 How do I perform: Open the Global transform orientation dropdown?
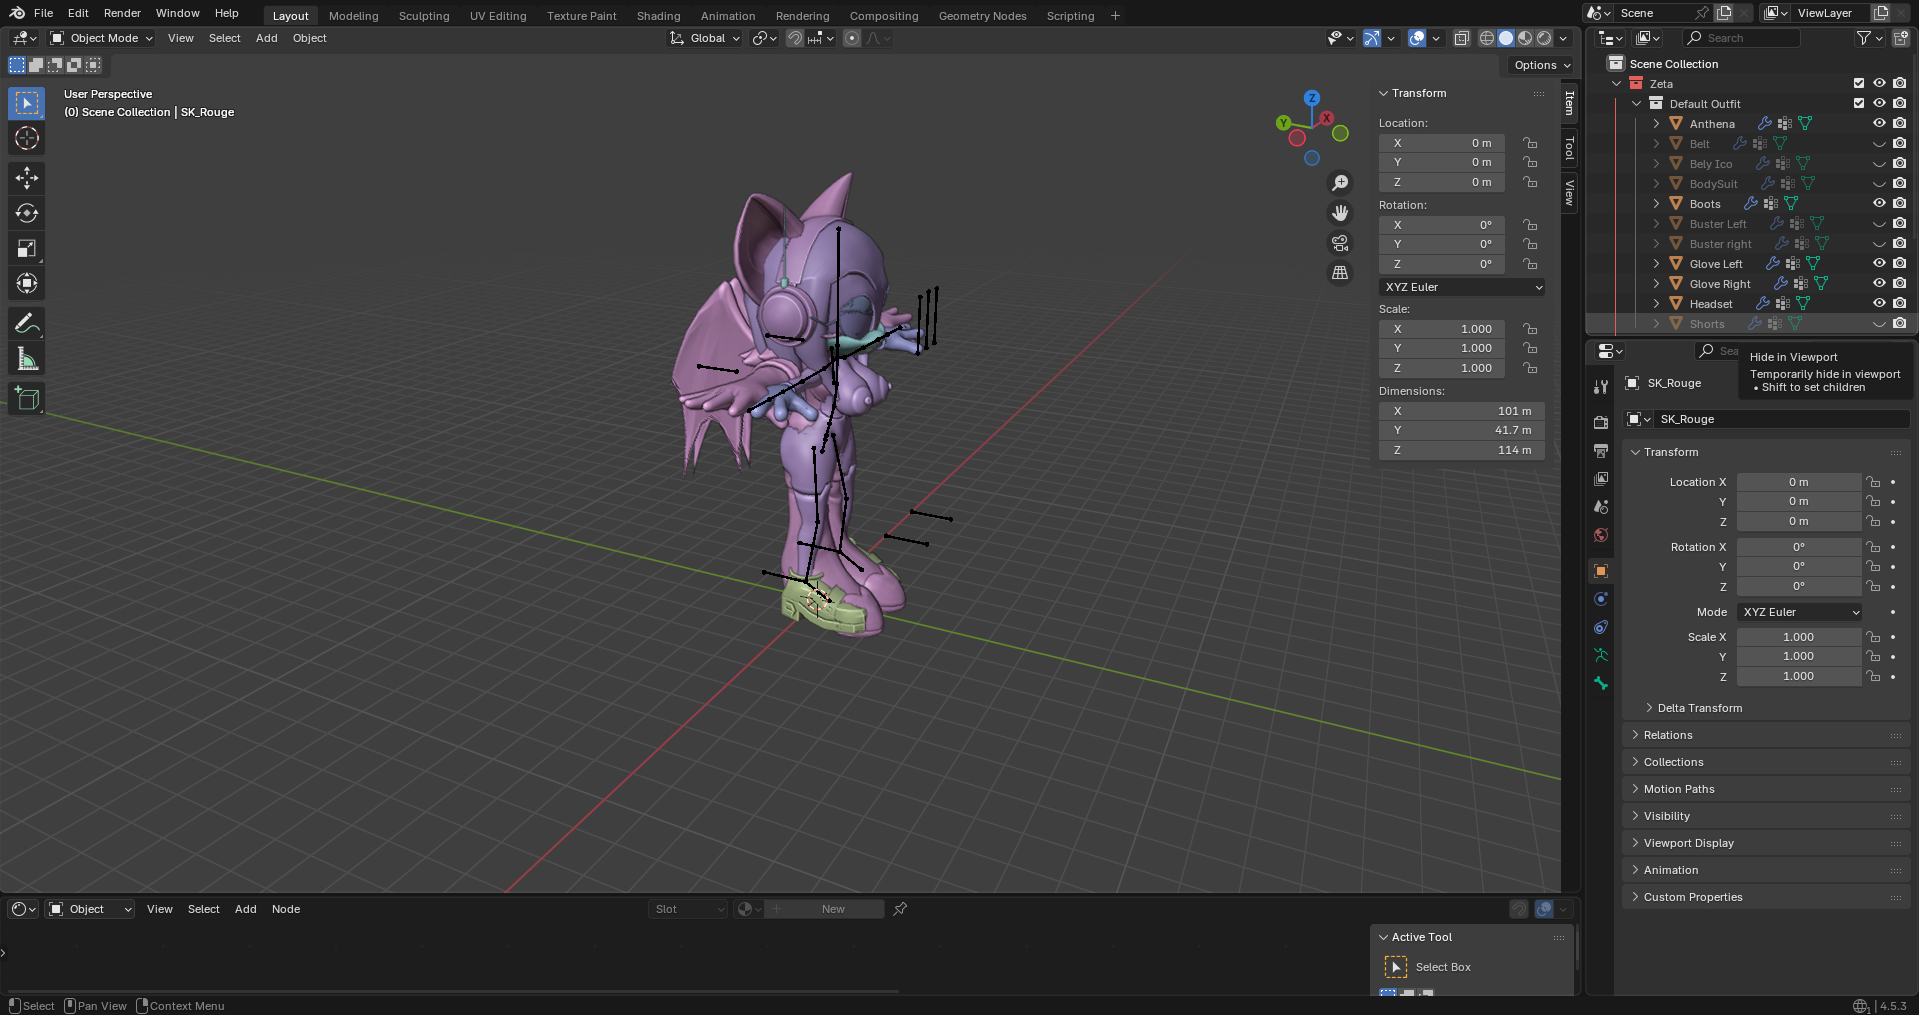pos(705,38)
